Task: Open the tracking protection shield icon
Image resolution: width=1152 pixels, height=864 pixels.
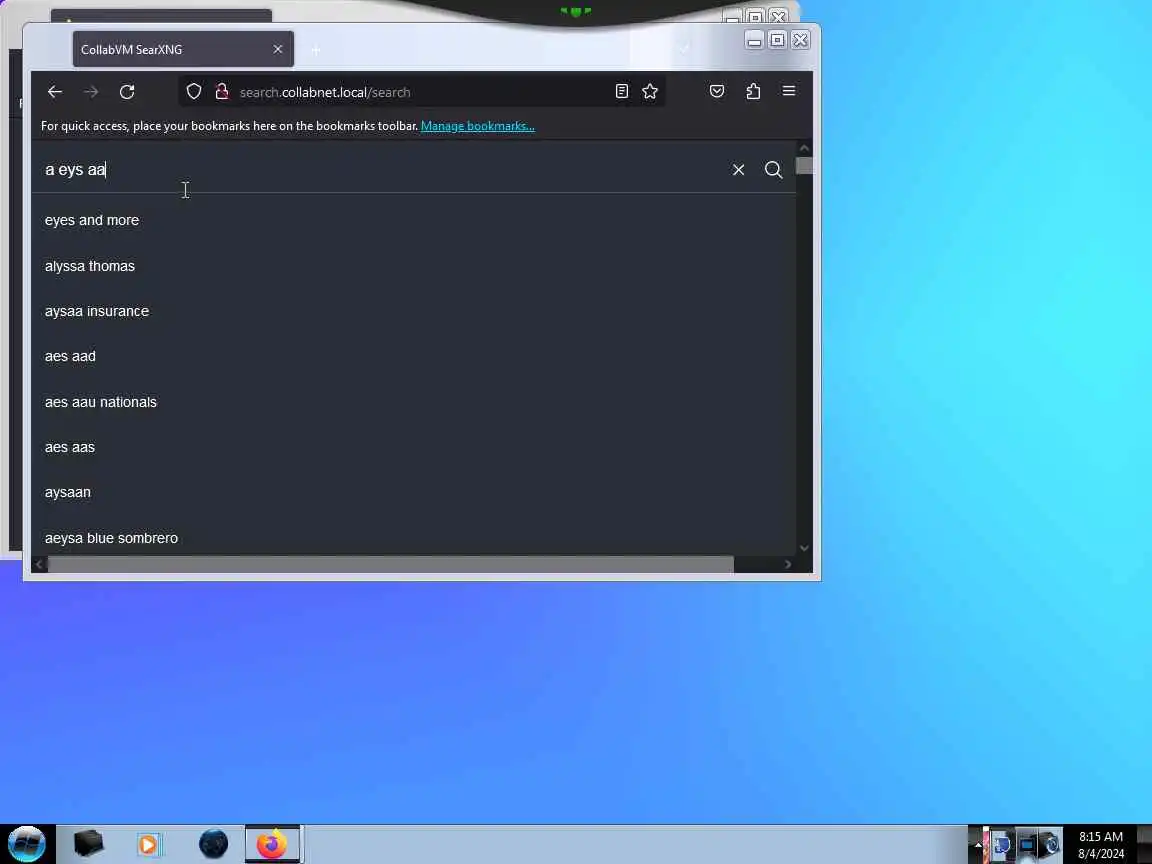Action: pyautogui.click(x=194, y=92)
